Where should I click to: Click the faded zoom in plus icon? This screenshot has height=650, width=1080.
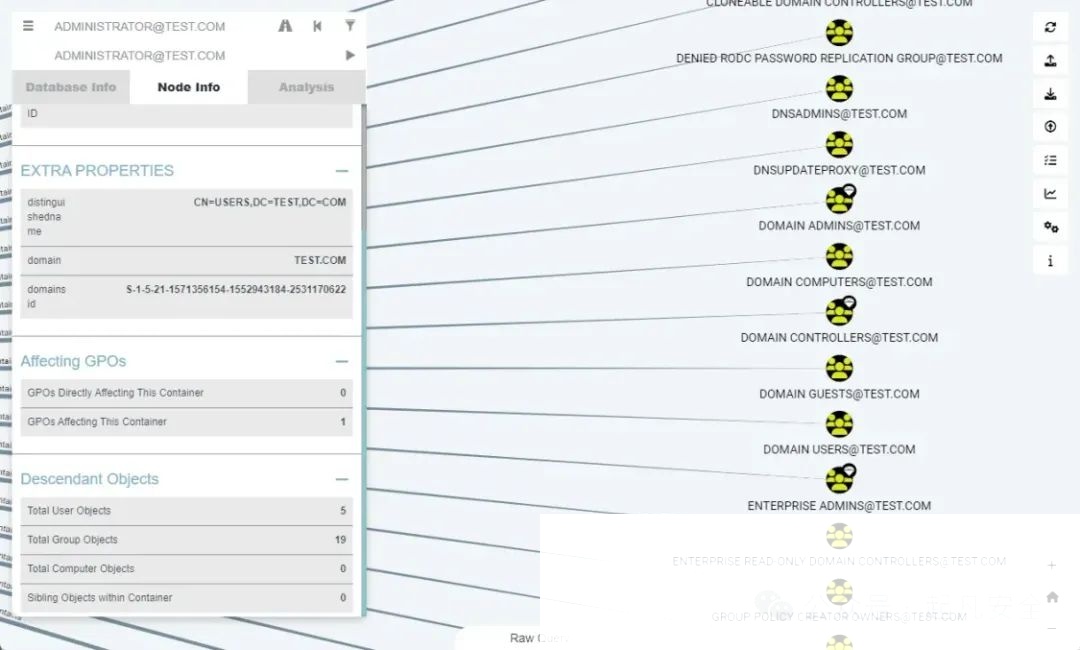(x=1052, y=565)
